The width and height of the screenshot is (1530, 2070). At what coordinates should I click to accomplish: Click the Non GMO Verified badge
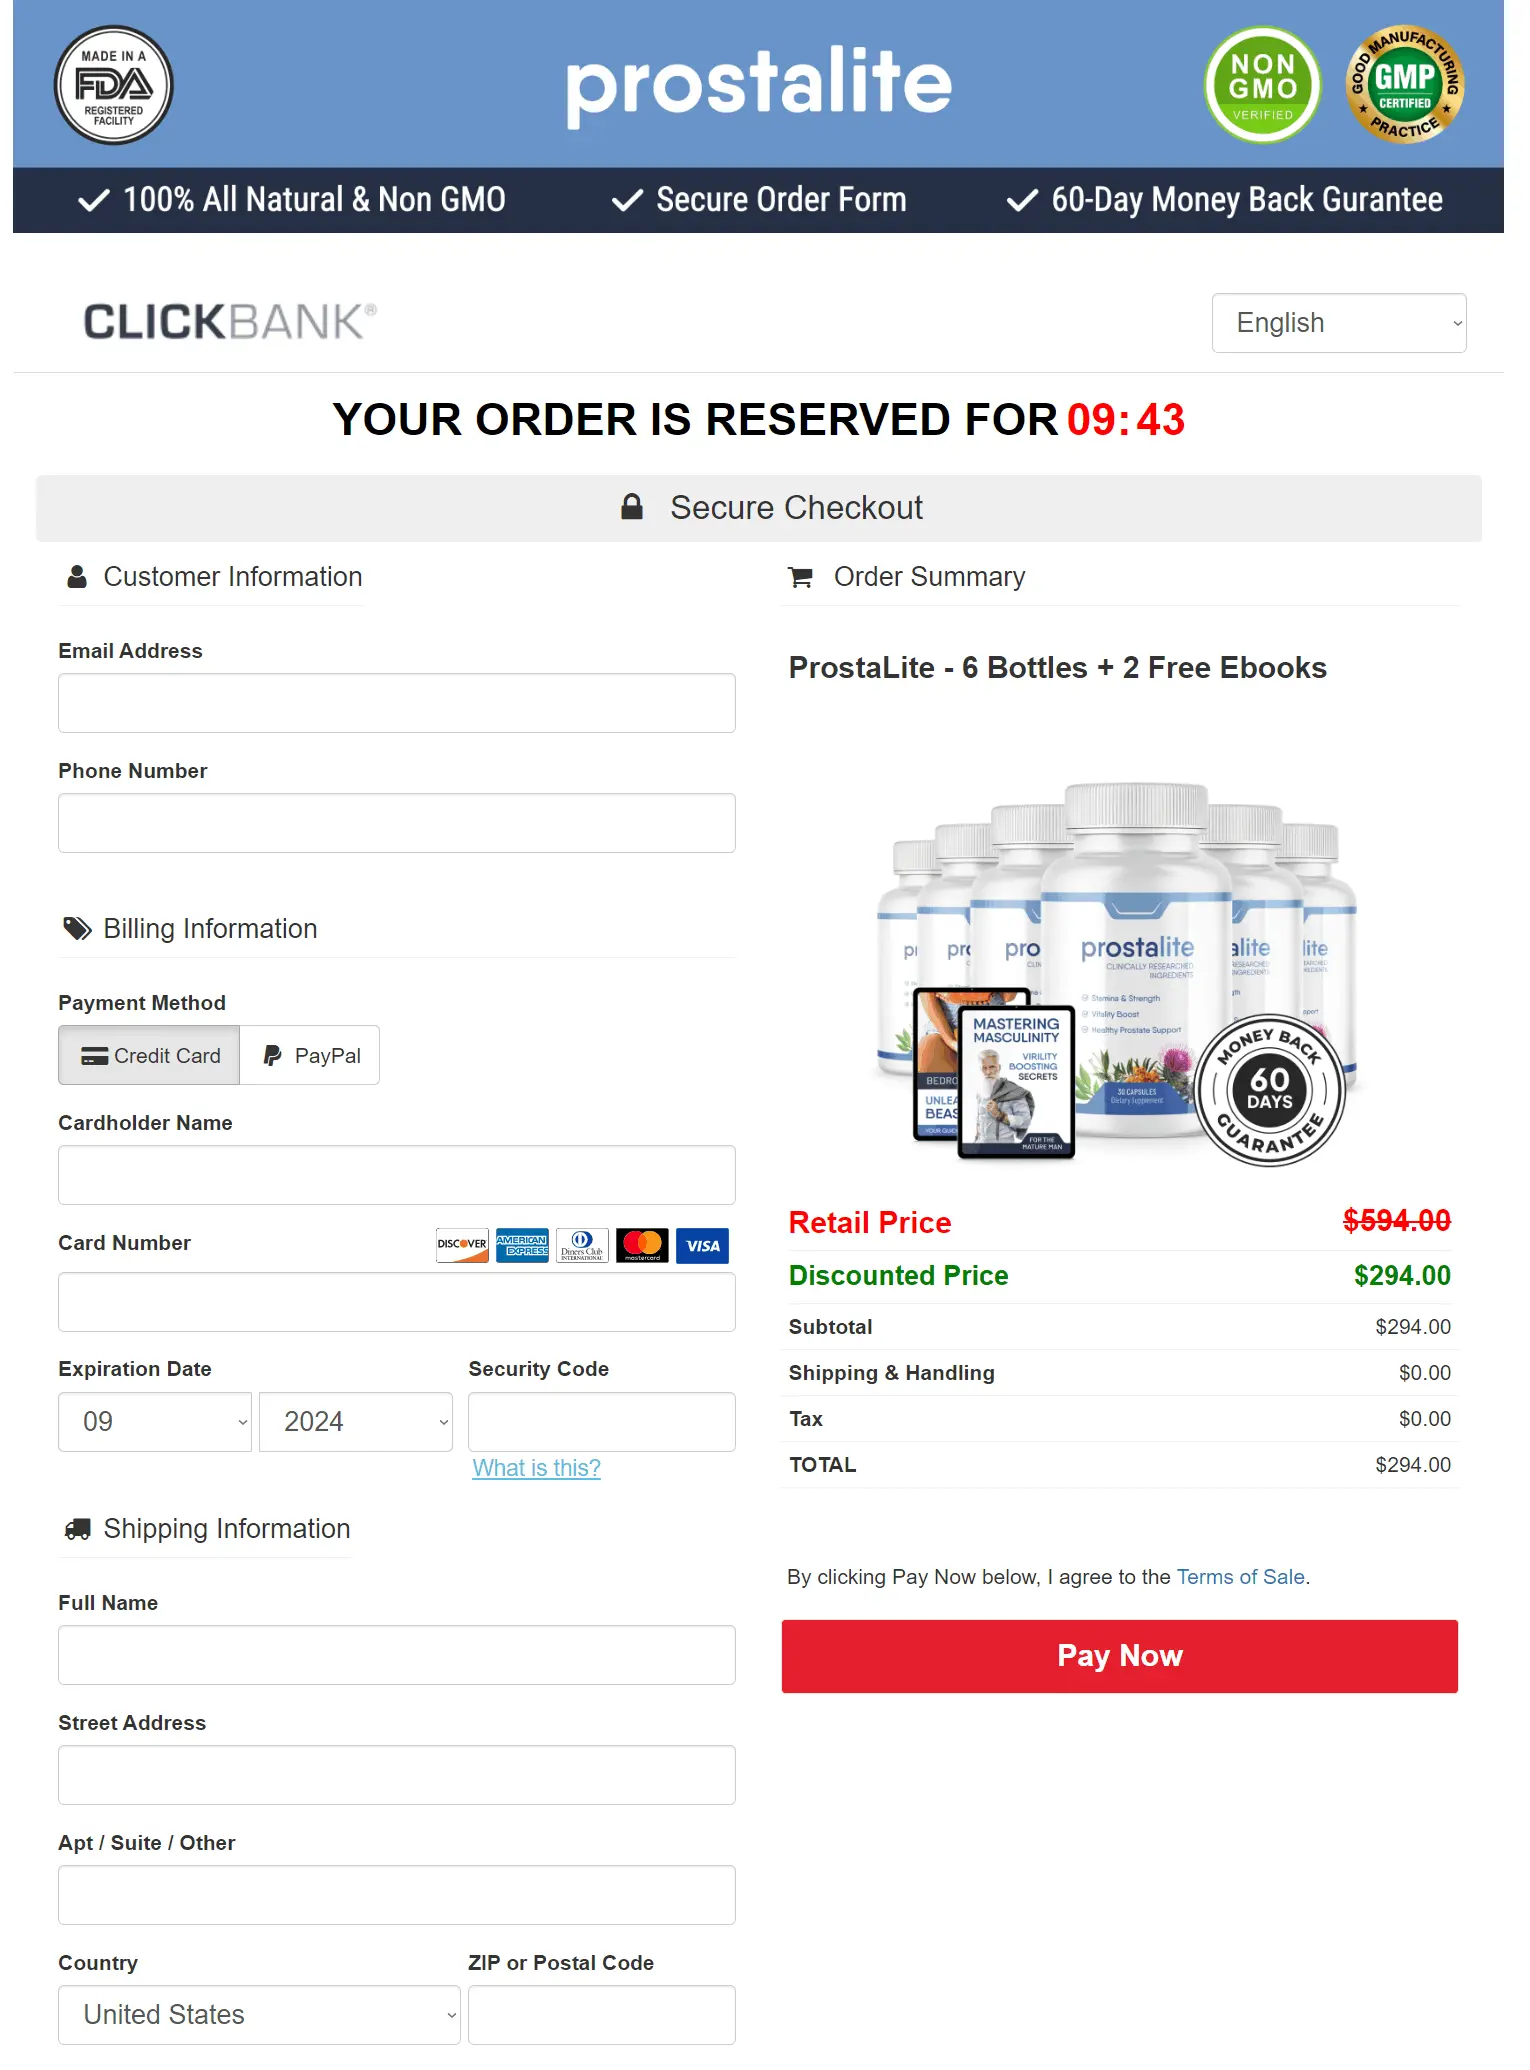pos(1262,85)
